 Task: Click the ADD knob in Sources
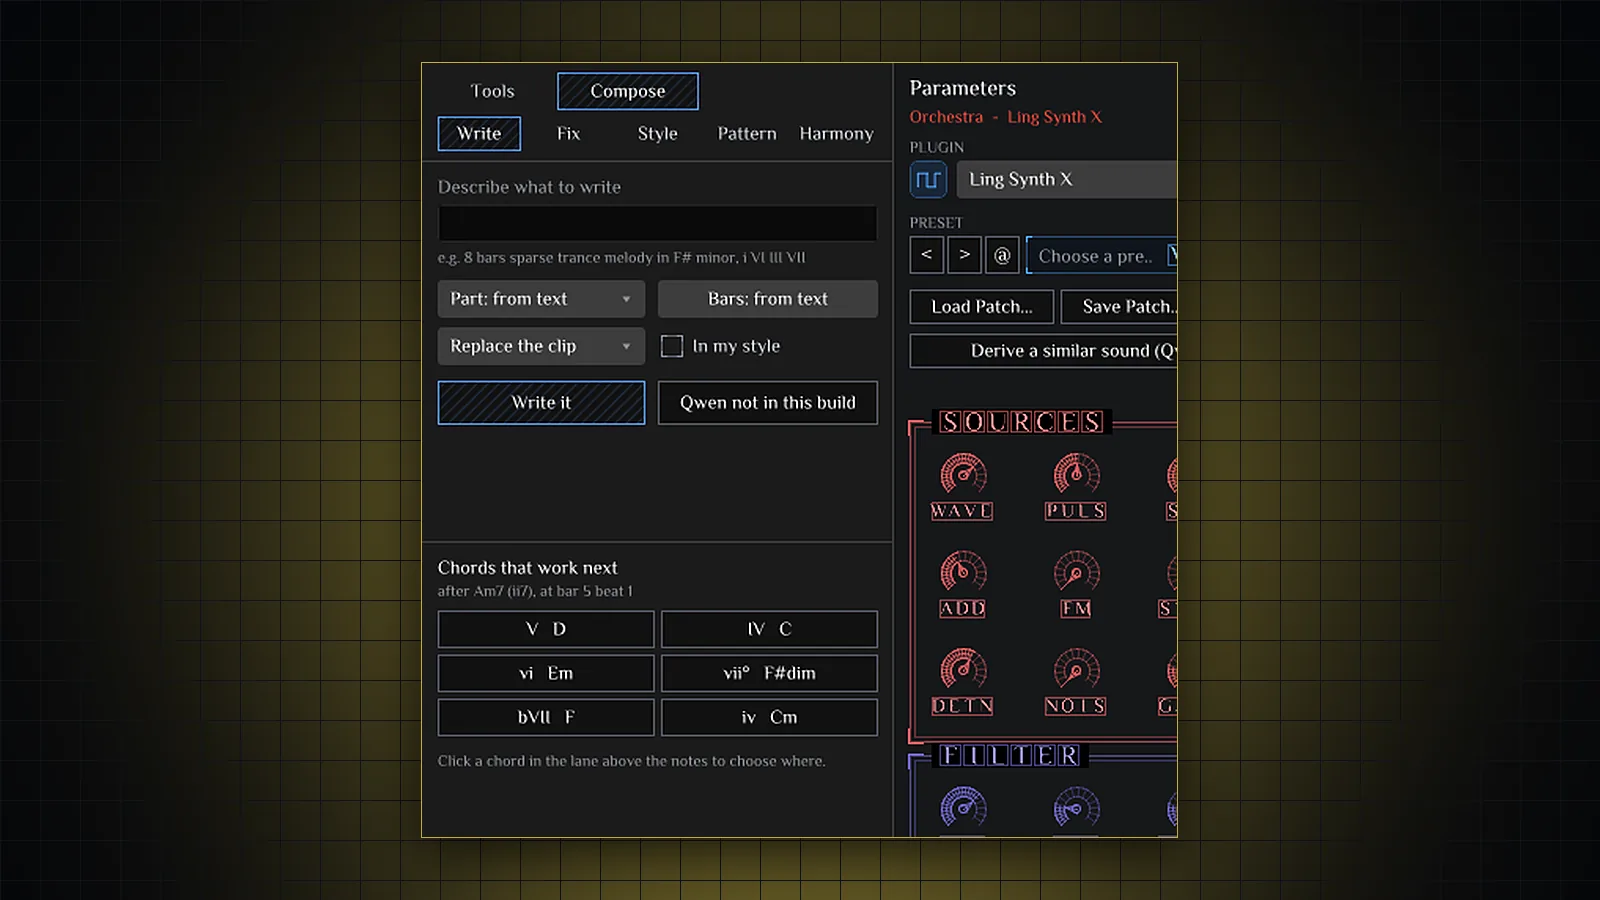(x=963, y=572)
